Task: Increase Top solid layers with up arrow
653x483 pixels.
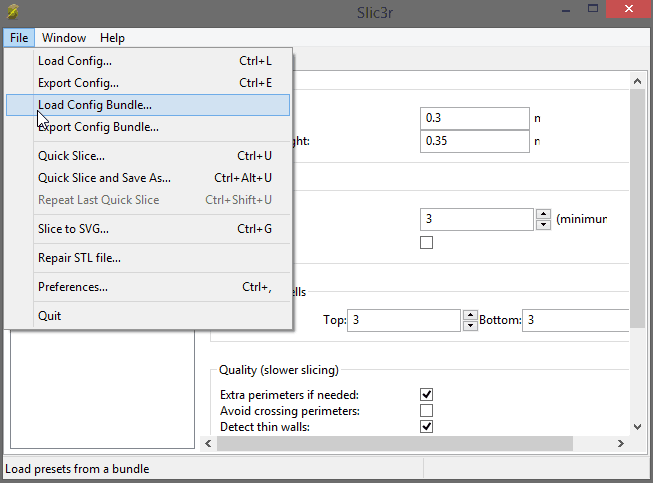Action: 470,315
